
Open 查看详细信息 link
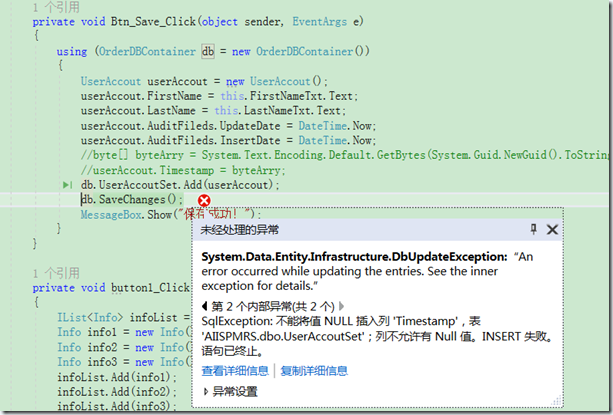(235, 370)
